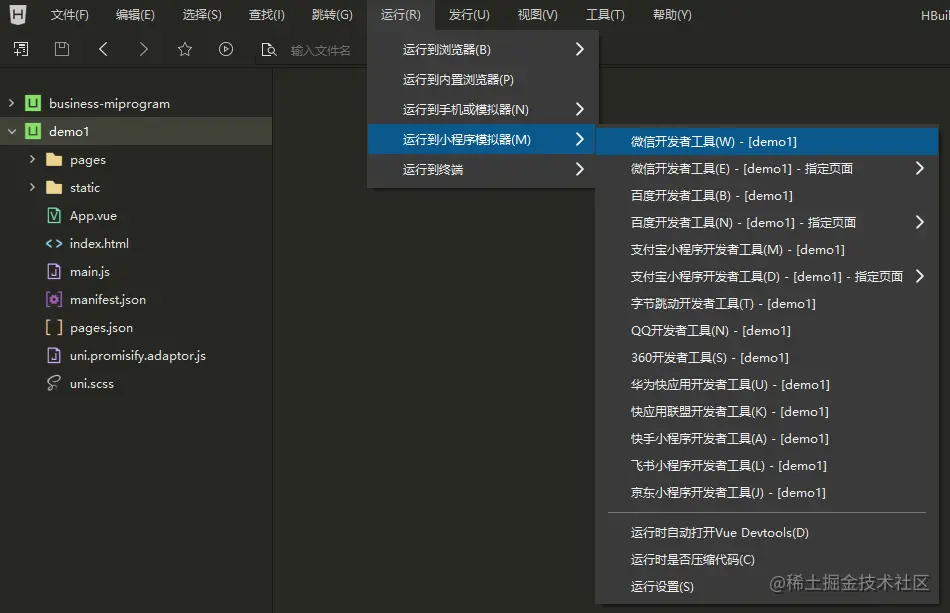Click the save file toolbar icon
The image size is (950, 613).
coord(62,49)
